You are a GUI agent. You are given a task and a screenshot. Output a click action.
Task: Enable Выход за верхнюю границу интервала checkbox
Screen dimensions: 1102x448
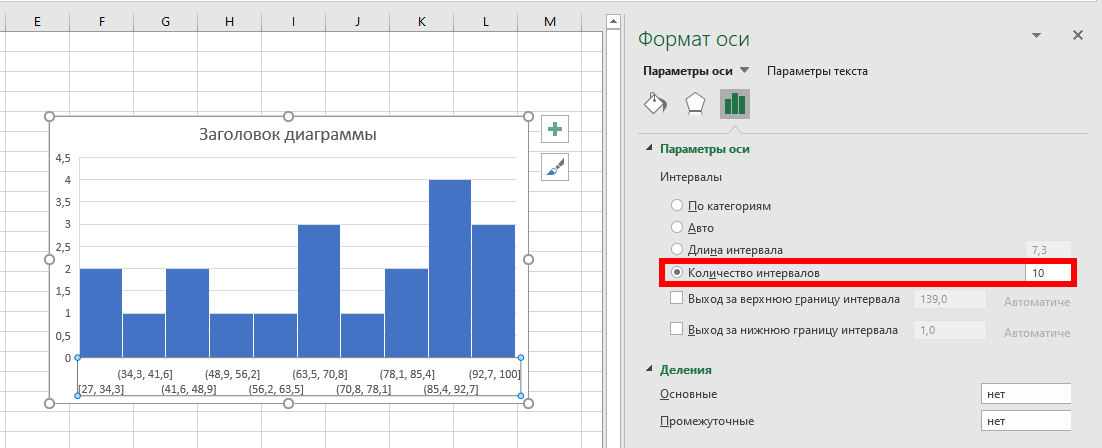(675, 299)
